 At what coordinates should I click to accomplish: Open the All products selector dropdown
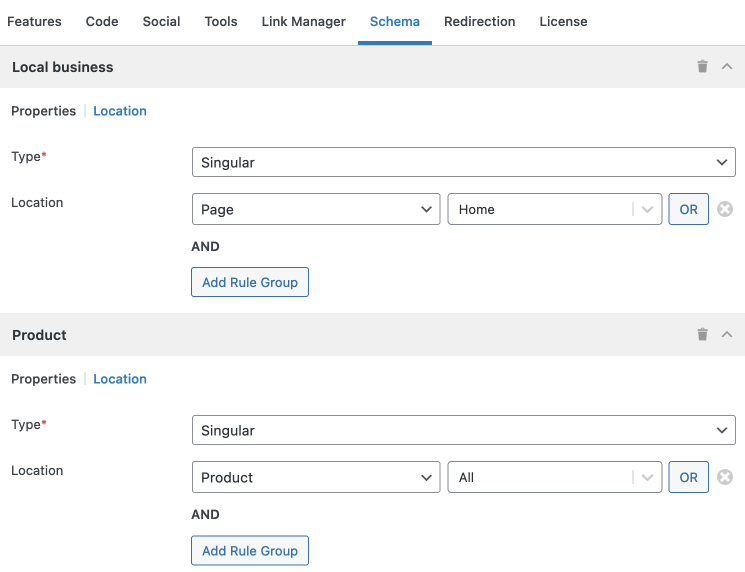554,478
